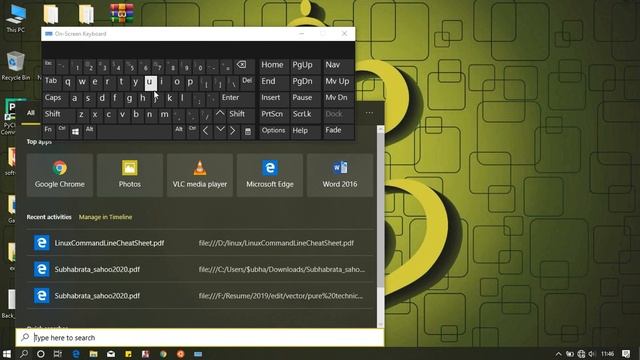The width and height of the screenshot is (640, 360).
Task: Open the search panel three-dots menu
Action: click(x=369, y=113)
